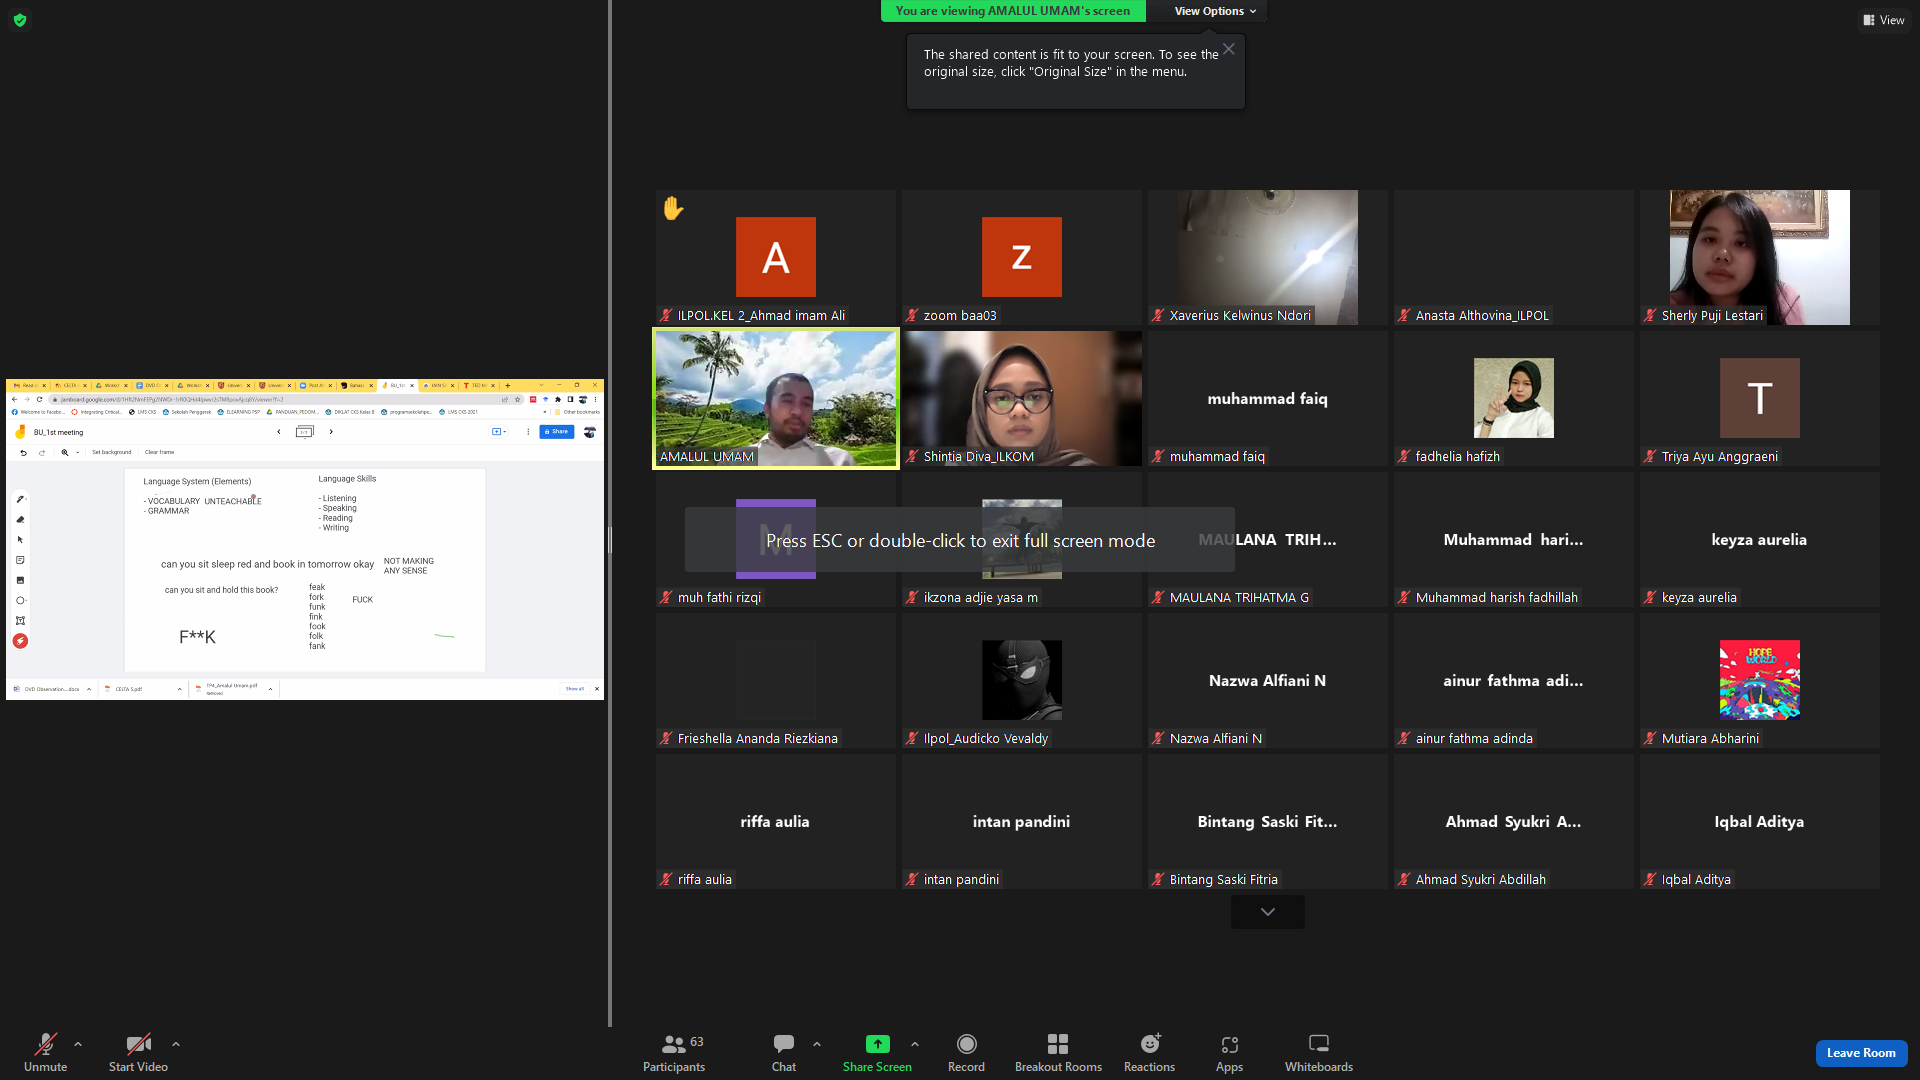Select the keyza aurelia participant tile
The height and width of the screenshot is (1080, 1920).
[1760, 539]
